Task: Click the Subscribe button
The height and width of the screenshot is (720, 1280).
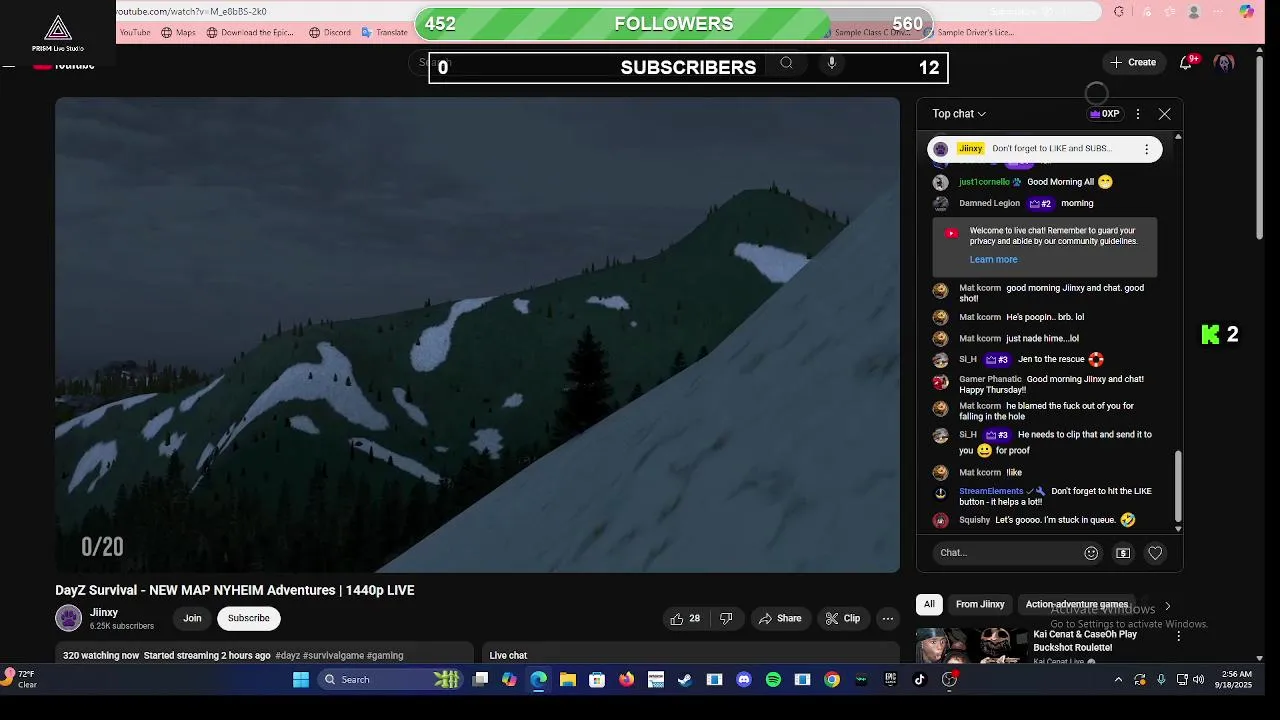Action: (249, 618)
